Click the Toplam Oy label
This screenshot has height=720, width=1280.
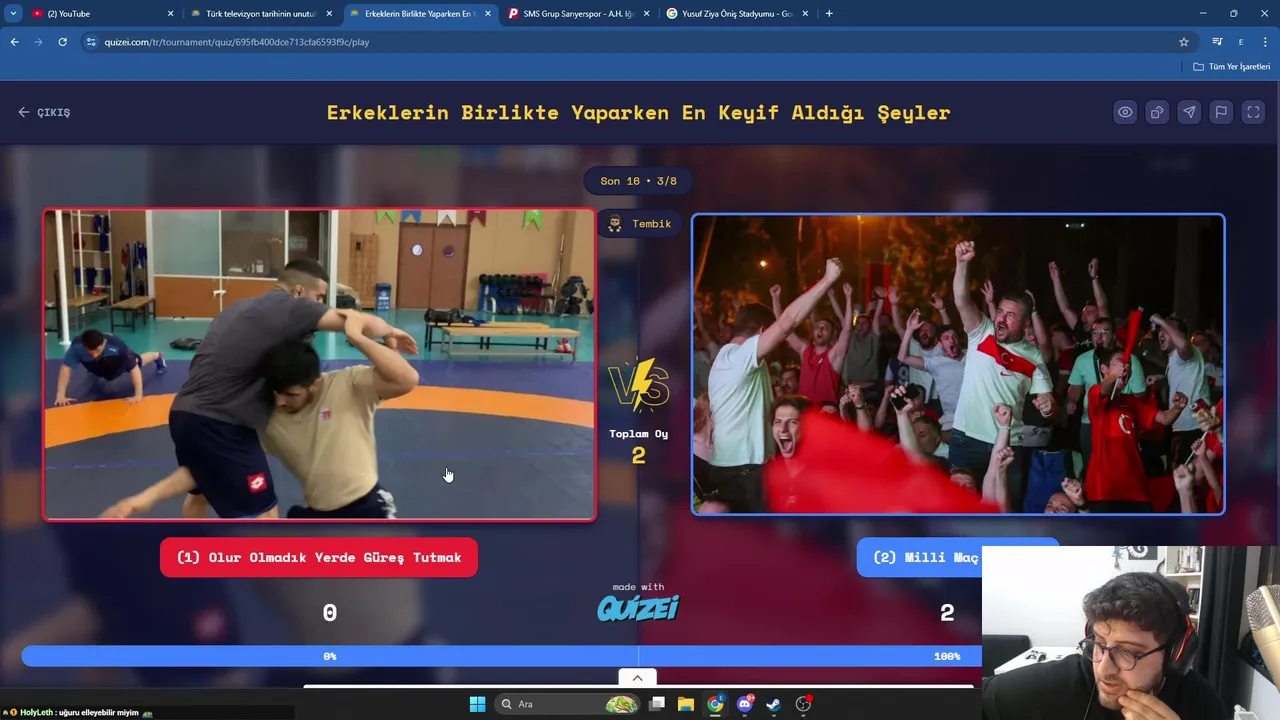click(638, 433)
